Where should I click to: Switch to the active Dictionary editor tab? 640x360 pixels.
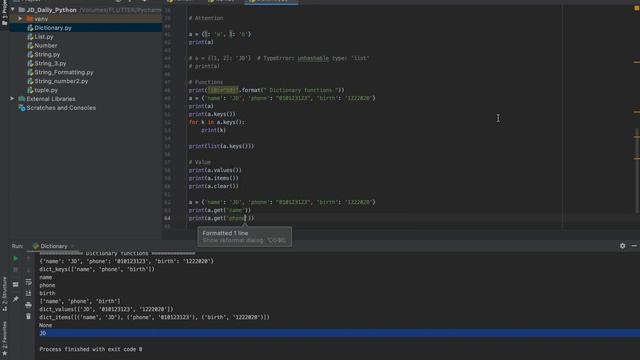(x=271, y=2)
